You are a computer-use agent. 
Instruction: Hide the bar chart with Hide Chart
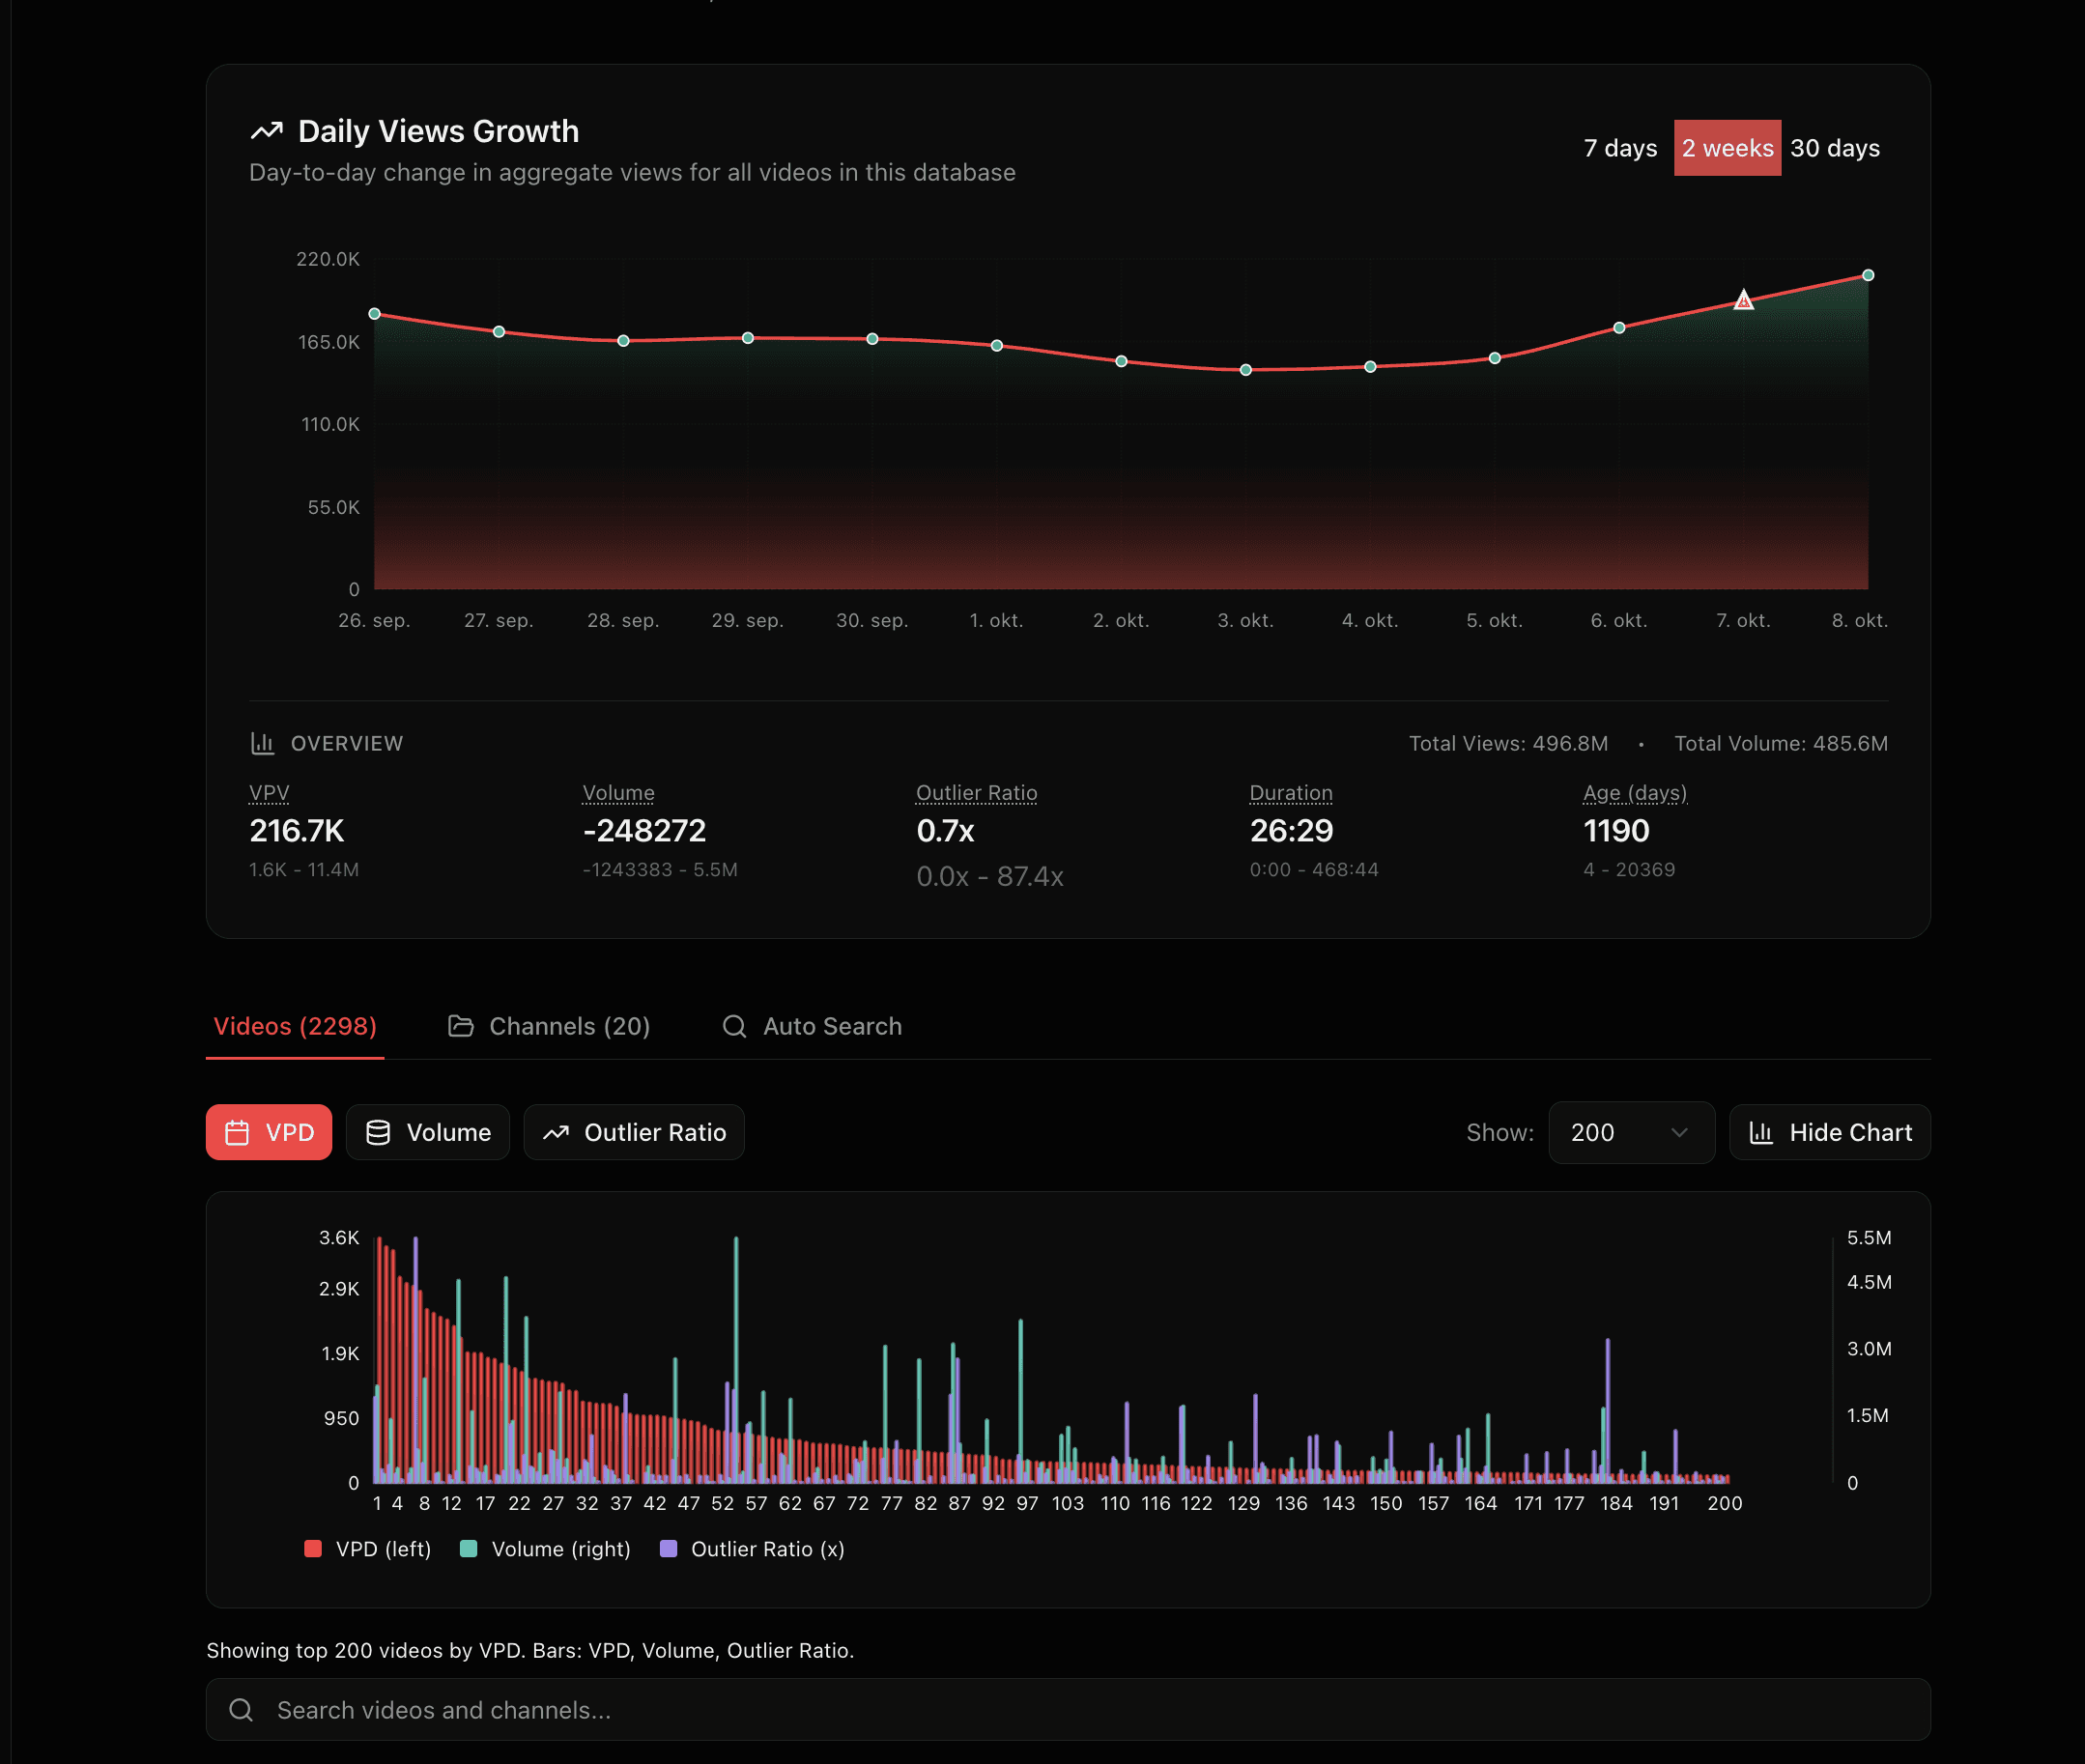point(1830,1132)
